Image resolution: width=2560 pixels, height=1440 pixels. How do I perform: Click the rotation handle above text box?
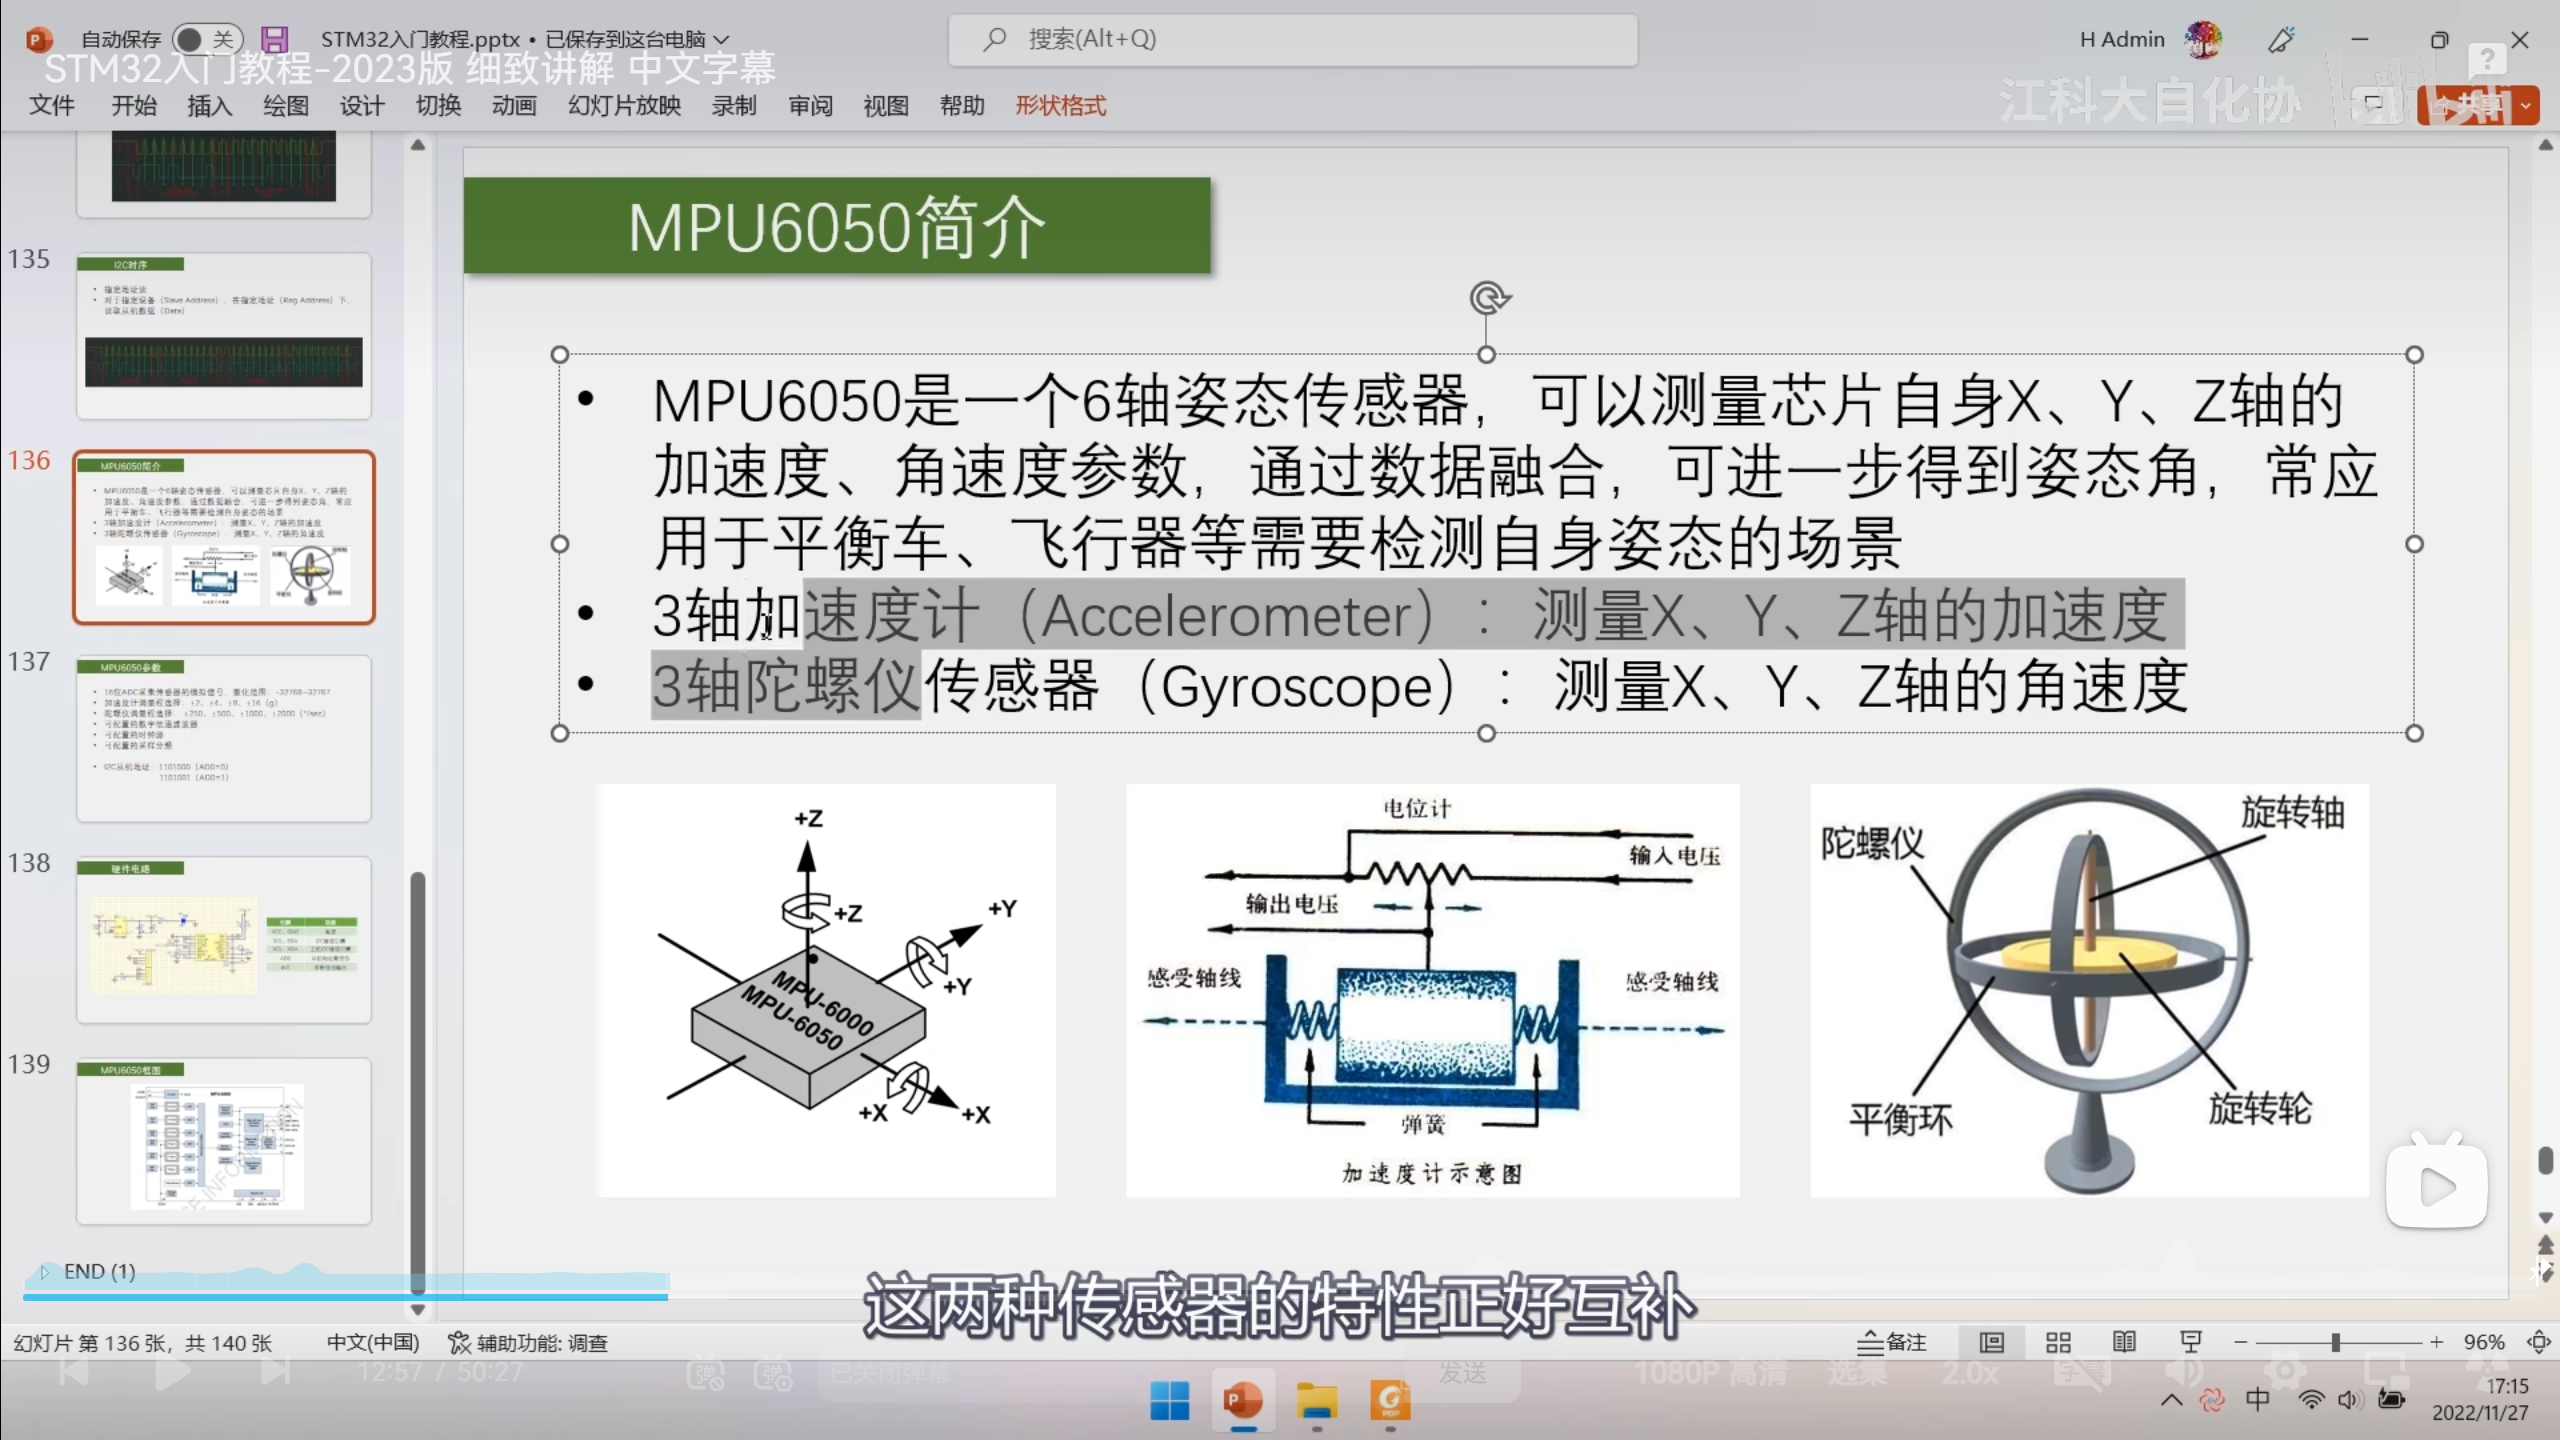(1487, 298)
